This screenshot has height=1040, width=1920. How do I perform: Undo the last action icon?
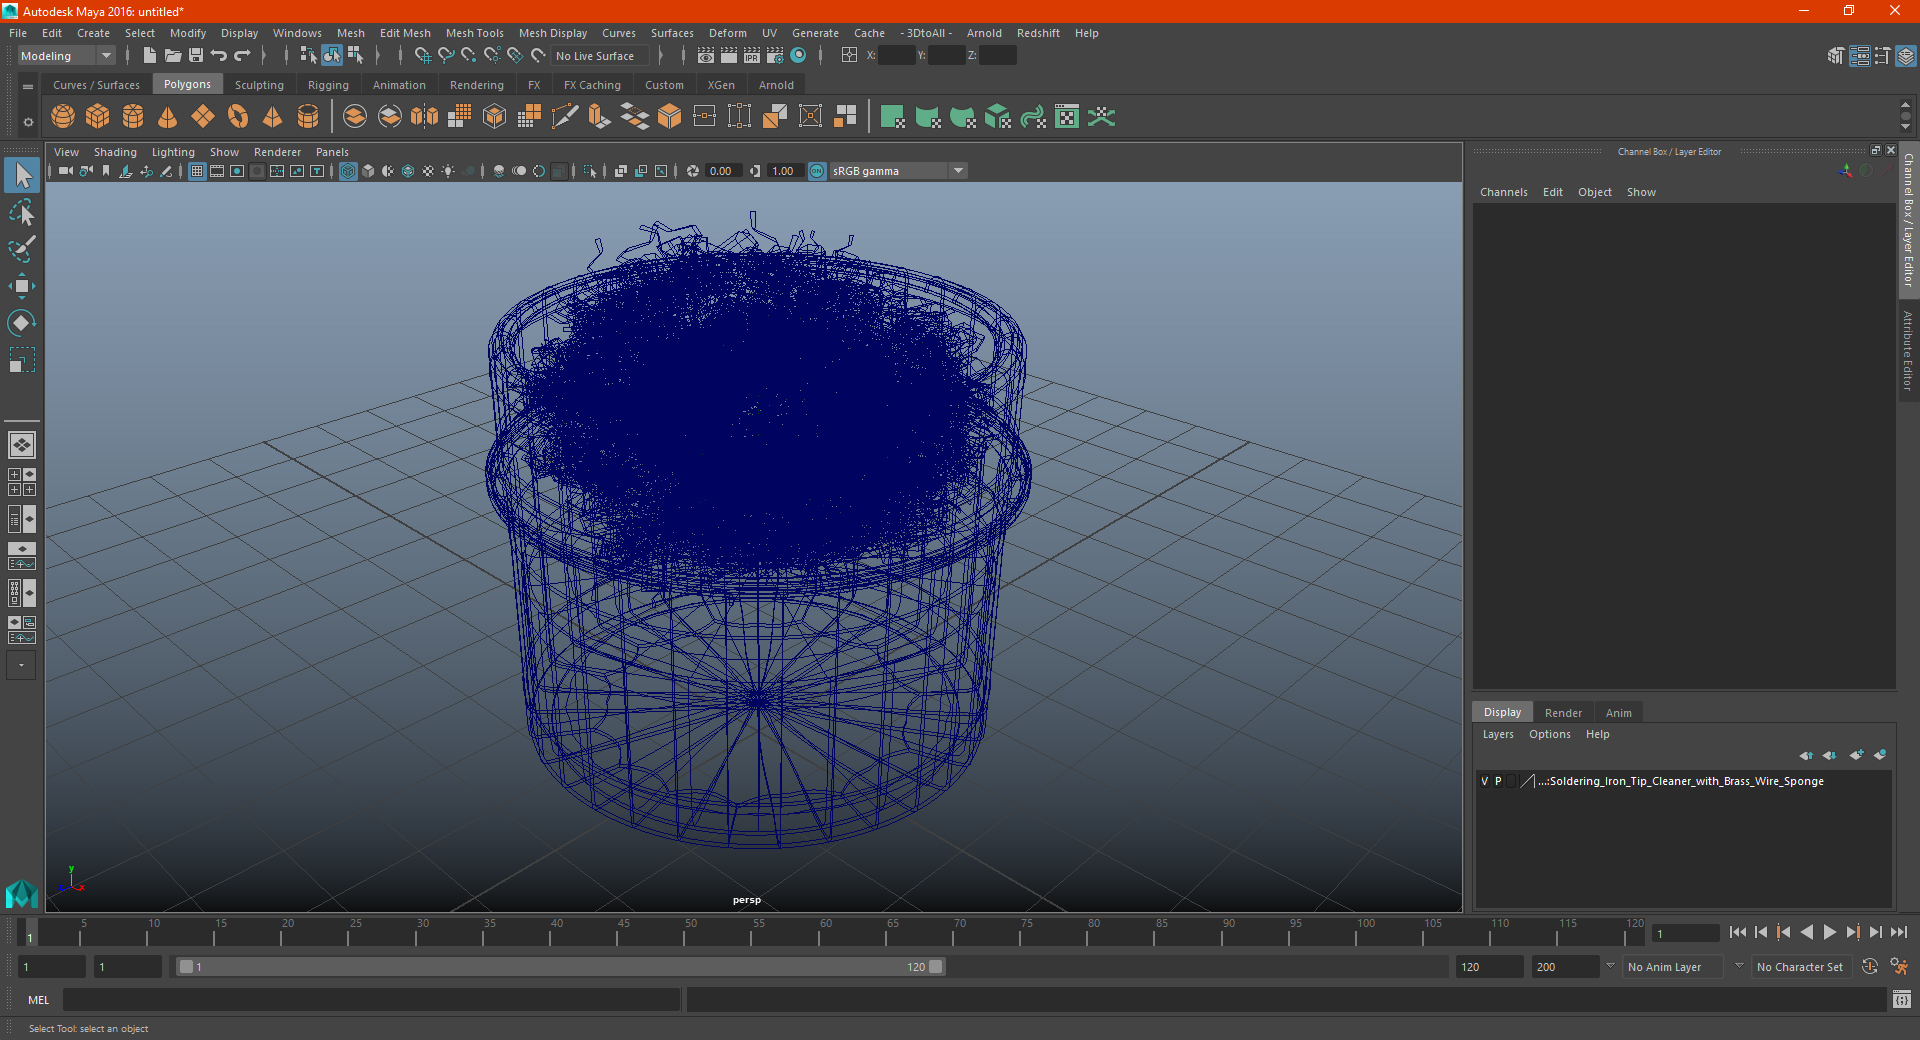(x=219, y=56)
